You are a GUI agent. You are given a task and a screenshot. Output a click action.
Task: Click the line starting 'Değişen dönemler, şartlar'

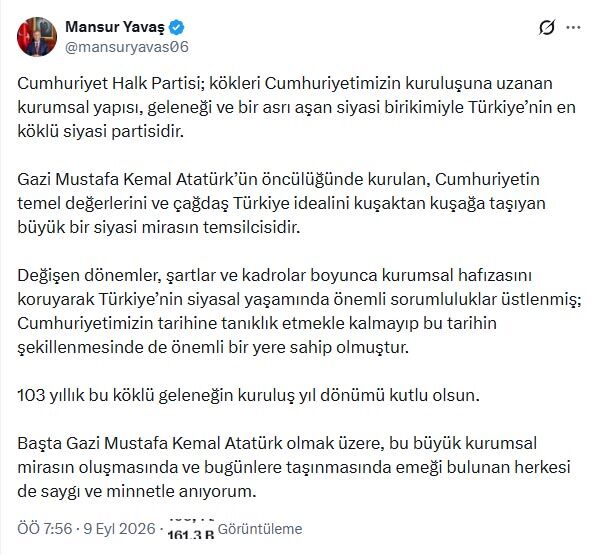click(x=275, y=275)
